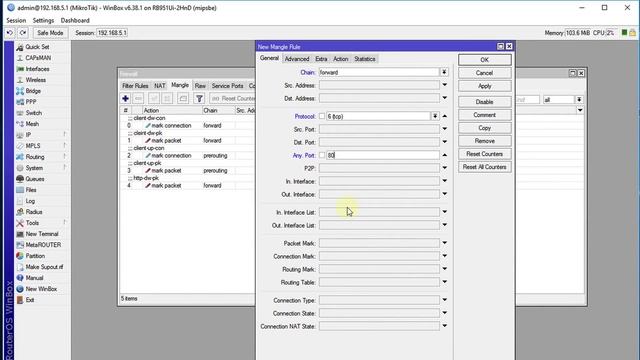Click Chain input field
The width and height of the screenshot is (640, 360).
[379, 72]
